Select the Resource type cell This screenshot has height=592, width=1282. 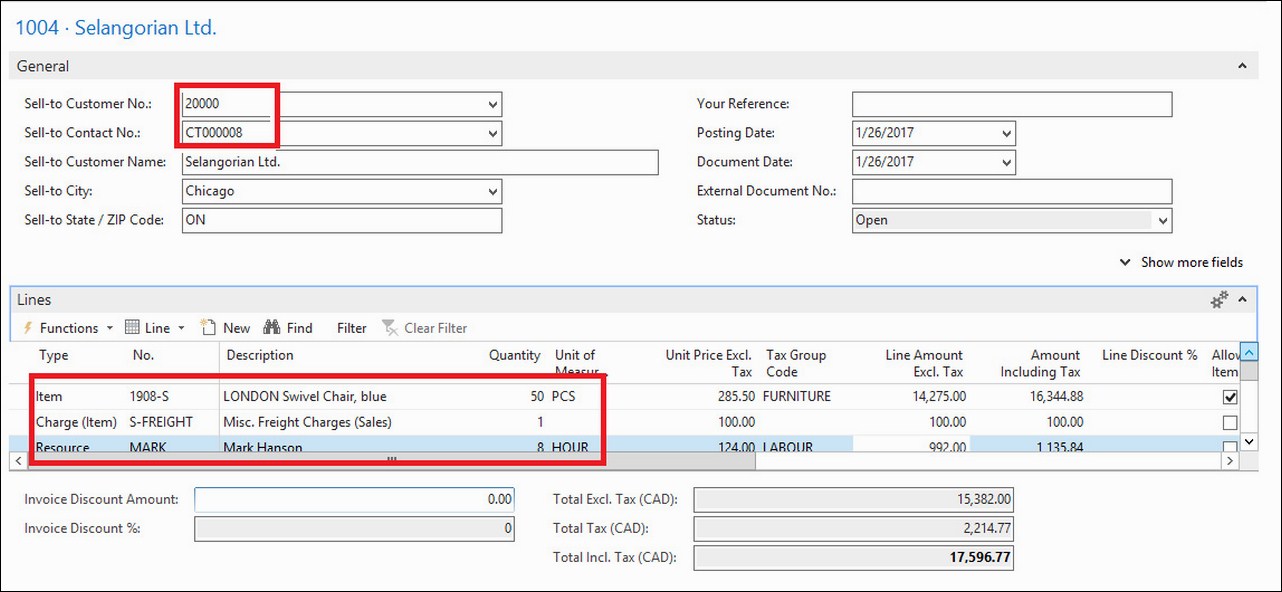tap(62, 446)
